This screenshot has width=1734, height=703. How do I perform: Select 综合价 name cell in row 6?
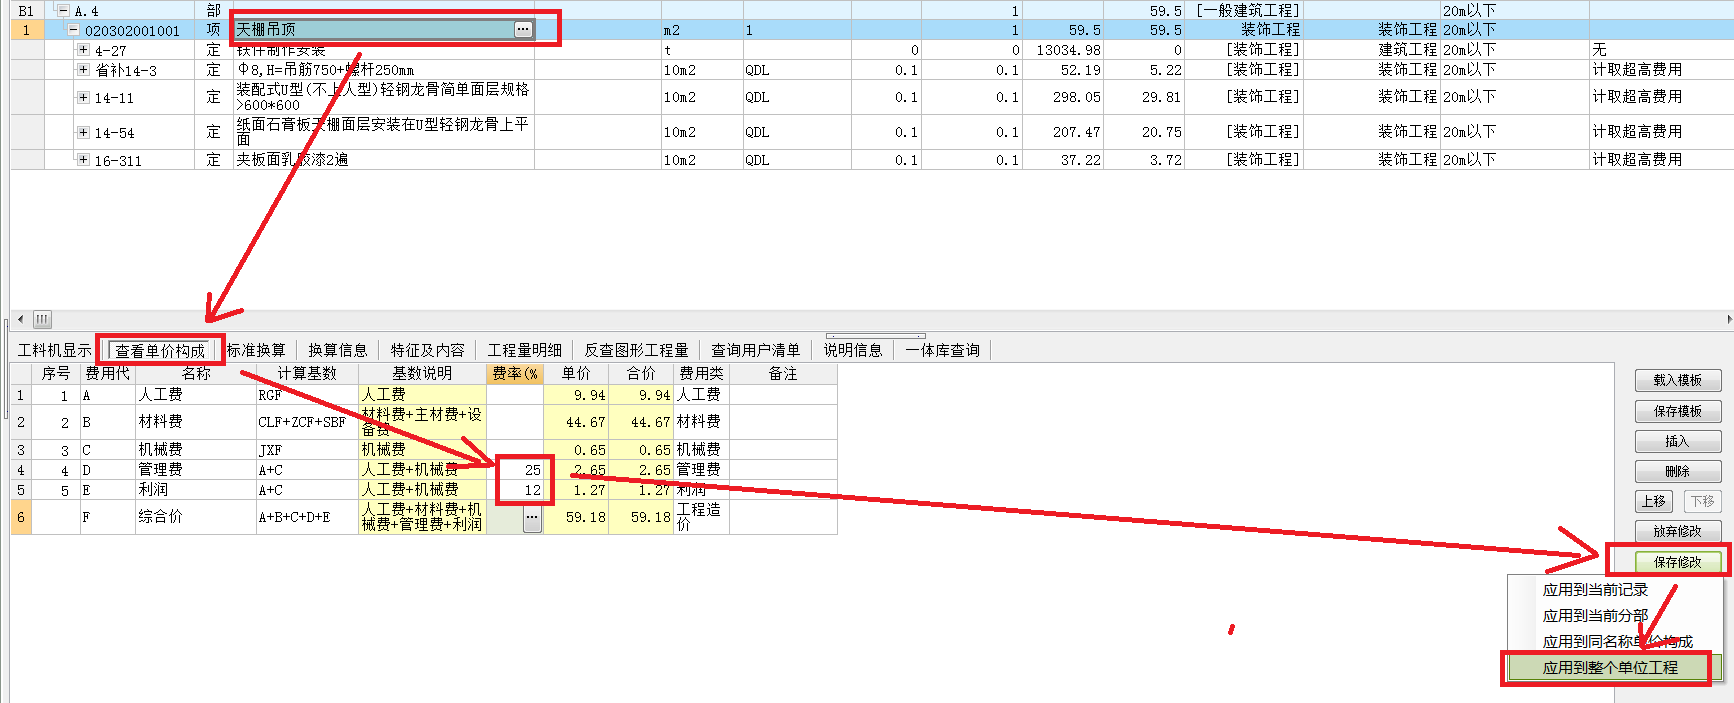coord(196,517)
